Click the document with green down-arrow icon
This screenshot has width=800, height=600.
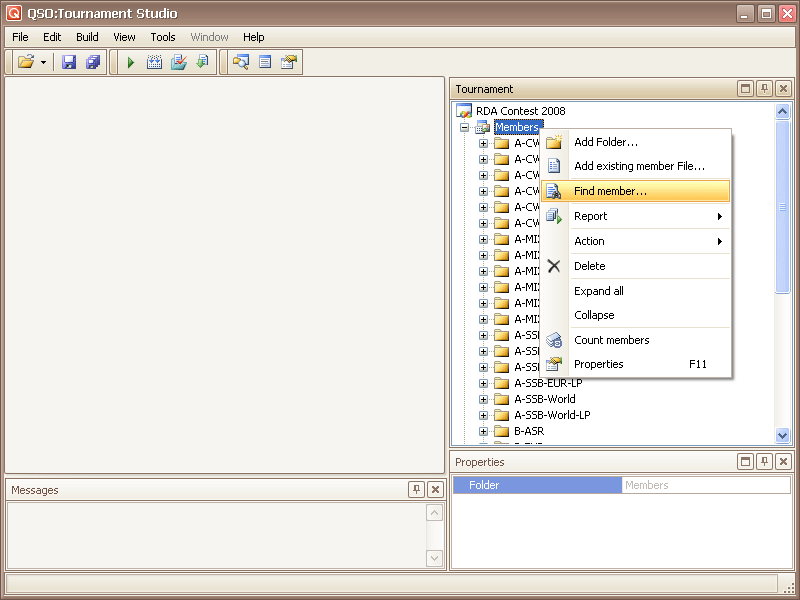click(x=203, y=62)
